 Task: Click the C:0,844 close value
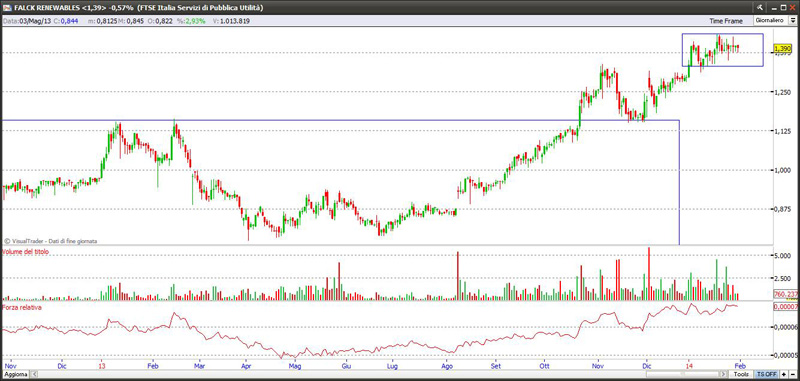coord(66,21)
